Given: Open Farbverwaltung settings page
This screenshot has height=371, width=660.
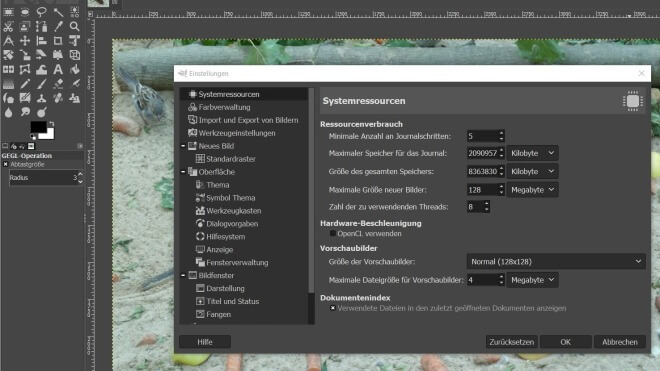Looking at the screenshot, I should [224, 107].
